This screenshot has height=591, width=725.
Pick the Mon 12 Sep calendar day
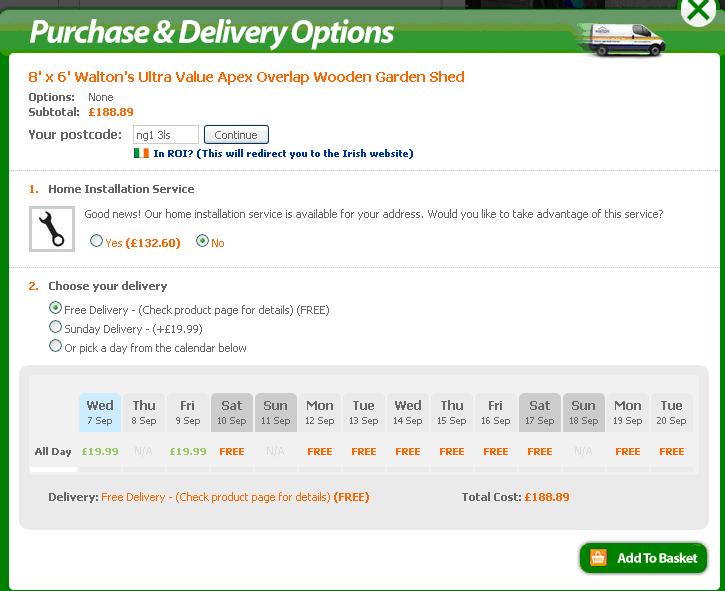[x=319, y=412]
